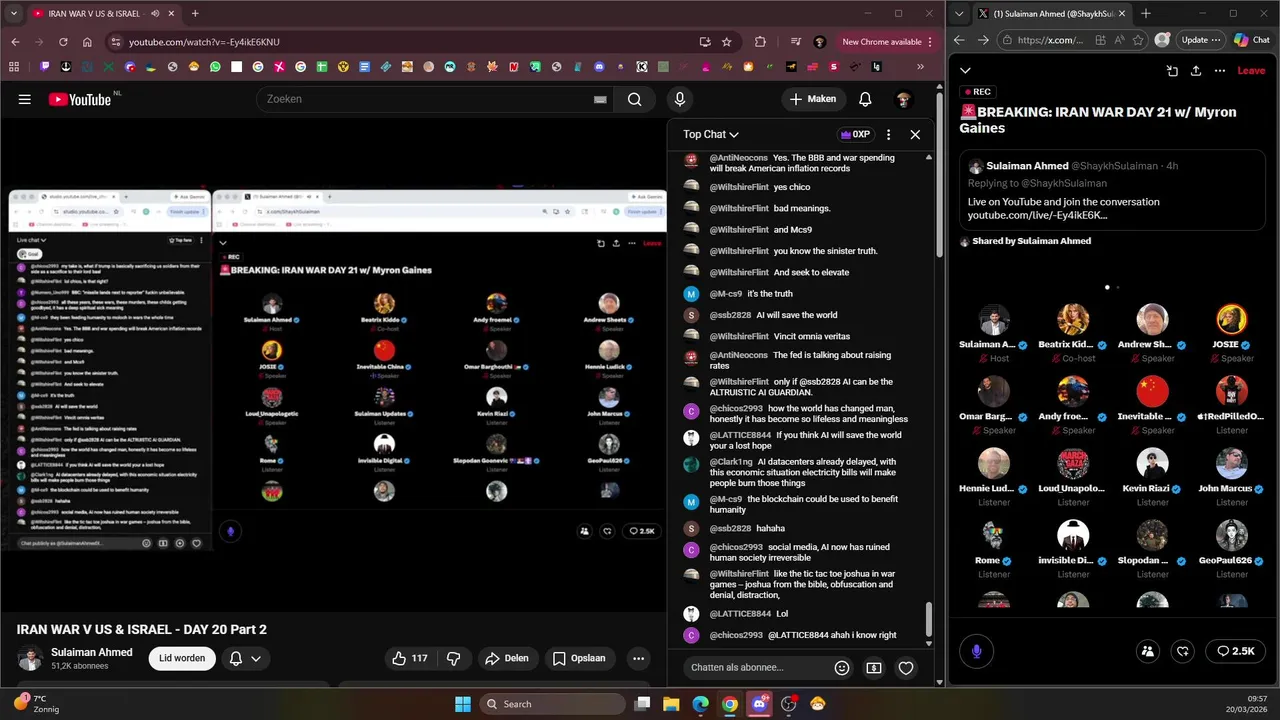Screen dimensions: 1280x720
Task: Open Beatrix Kidd co-host avatar in Space
Action: coord(1073,320)
